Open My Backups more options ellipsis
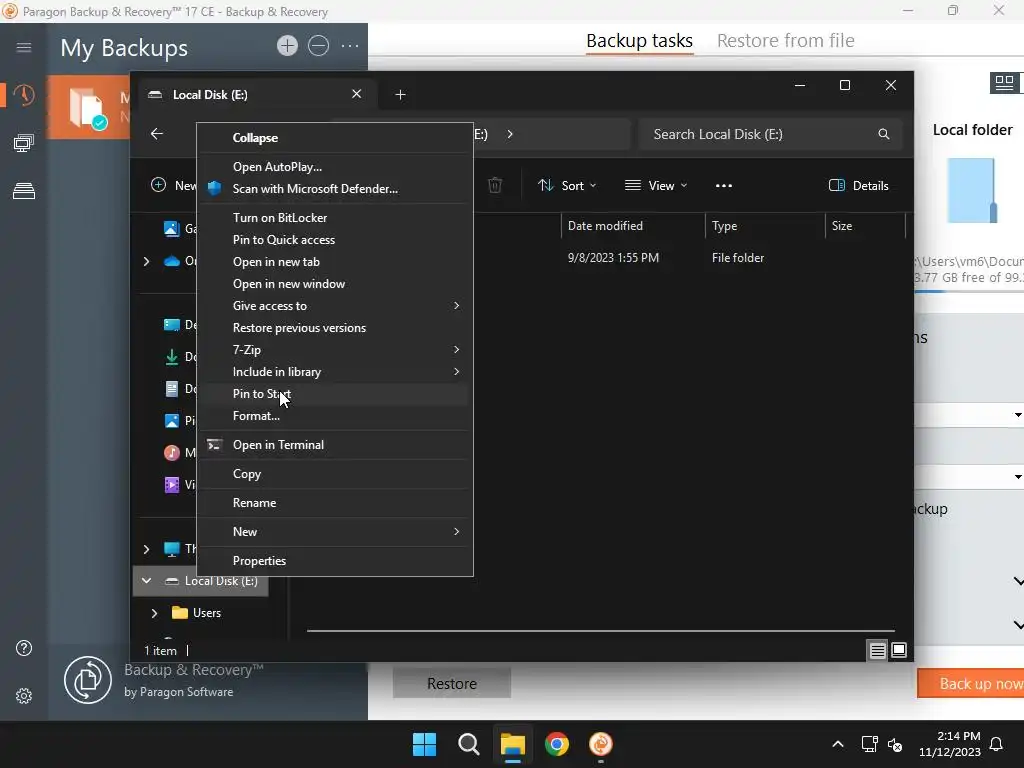 coord(350,46)
